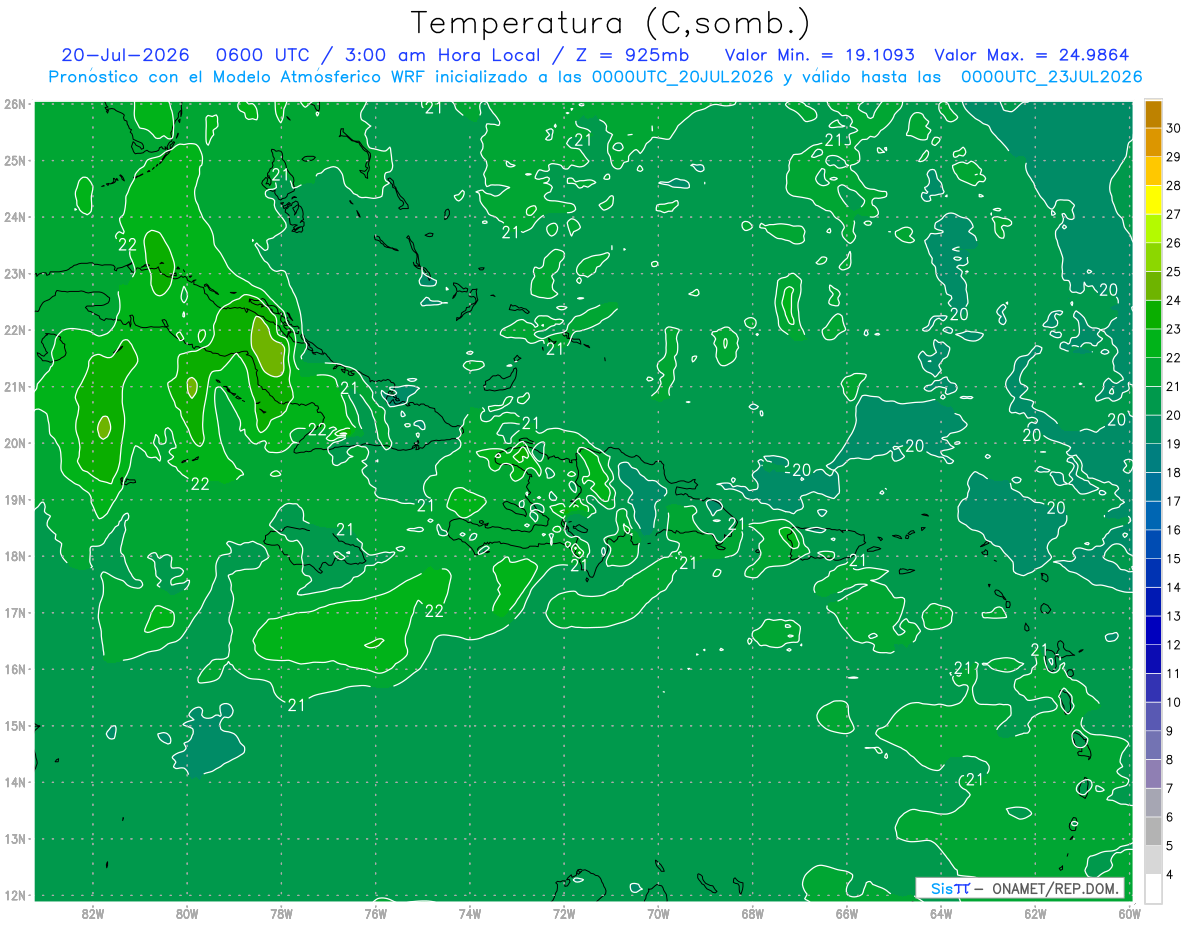The width and height of the screenshot is (1200, 927).
Task: Click the '80W' longitude axis label
Action: point(187,913)
